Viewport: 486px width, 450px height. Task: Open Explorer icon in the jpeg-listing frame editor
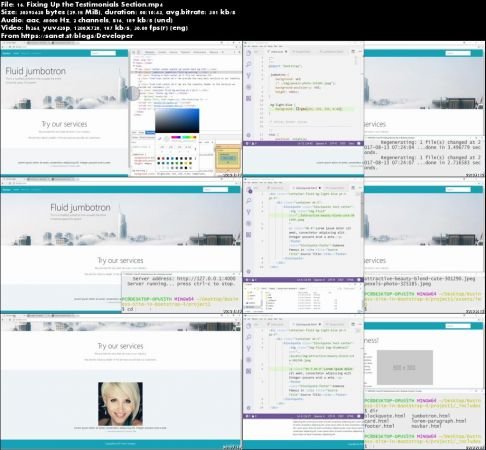pyautogui.click(x=249, y=190)
